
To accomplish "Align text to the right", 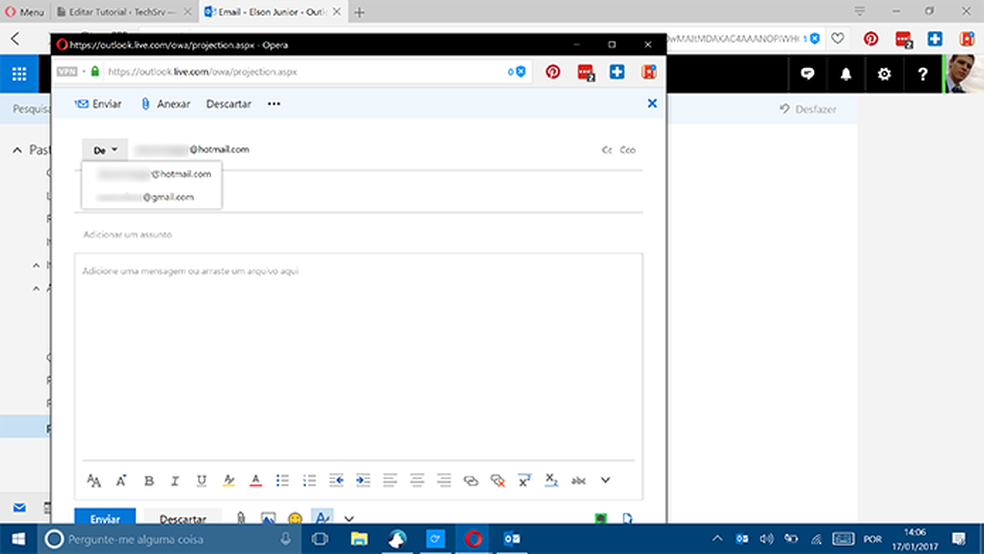I will click(x=444, y=481).
